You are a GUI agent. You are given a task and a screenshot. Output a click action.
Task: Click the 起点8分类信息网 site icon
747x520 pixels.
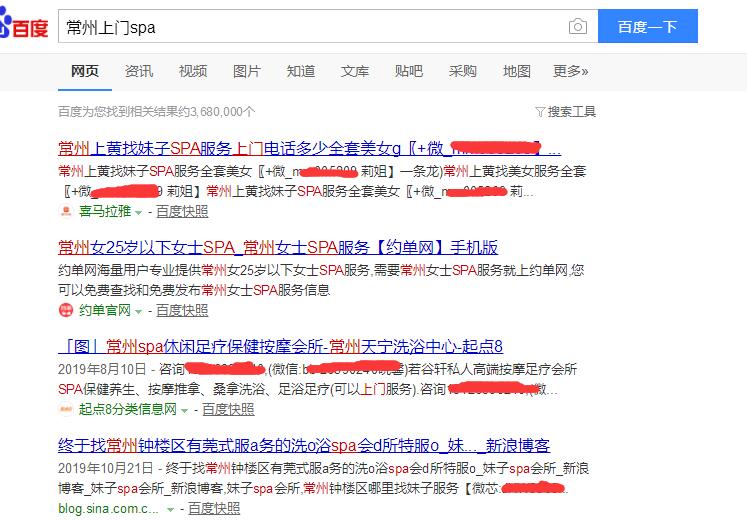[x=66, y=409]
